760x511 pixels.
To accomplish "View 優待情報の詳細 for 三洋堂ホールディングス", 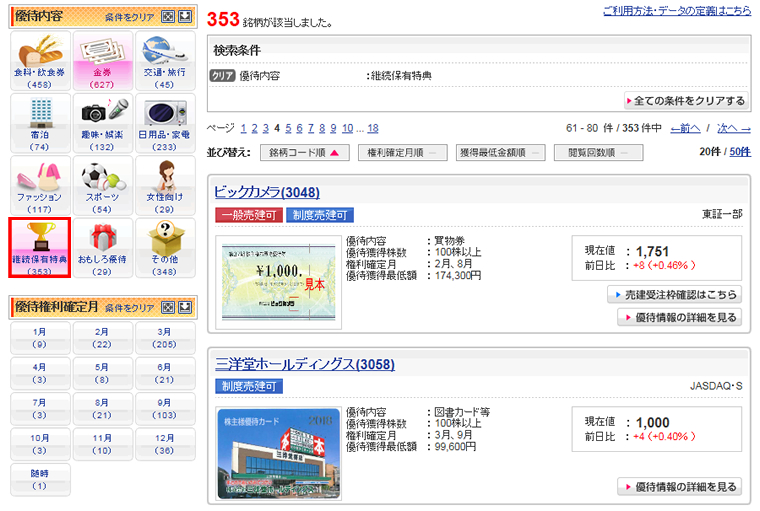I will coord(680,487).
